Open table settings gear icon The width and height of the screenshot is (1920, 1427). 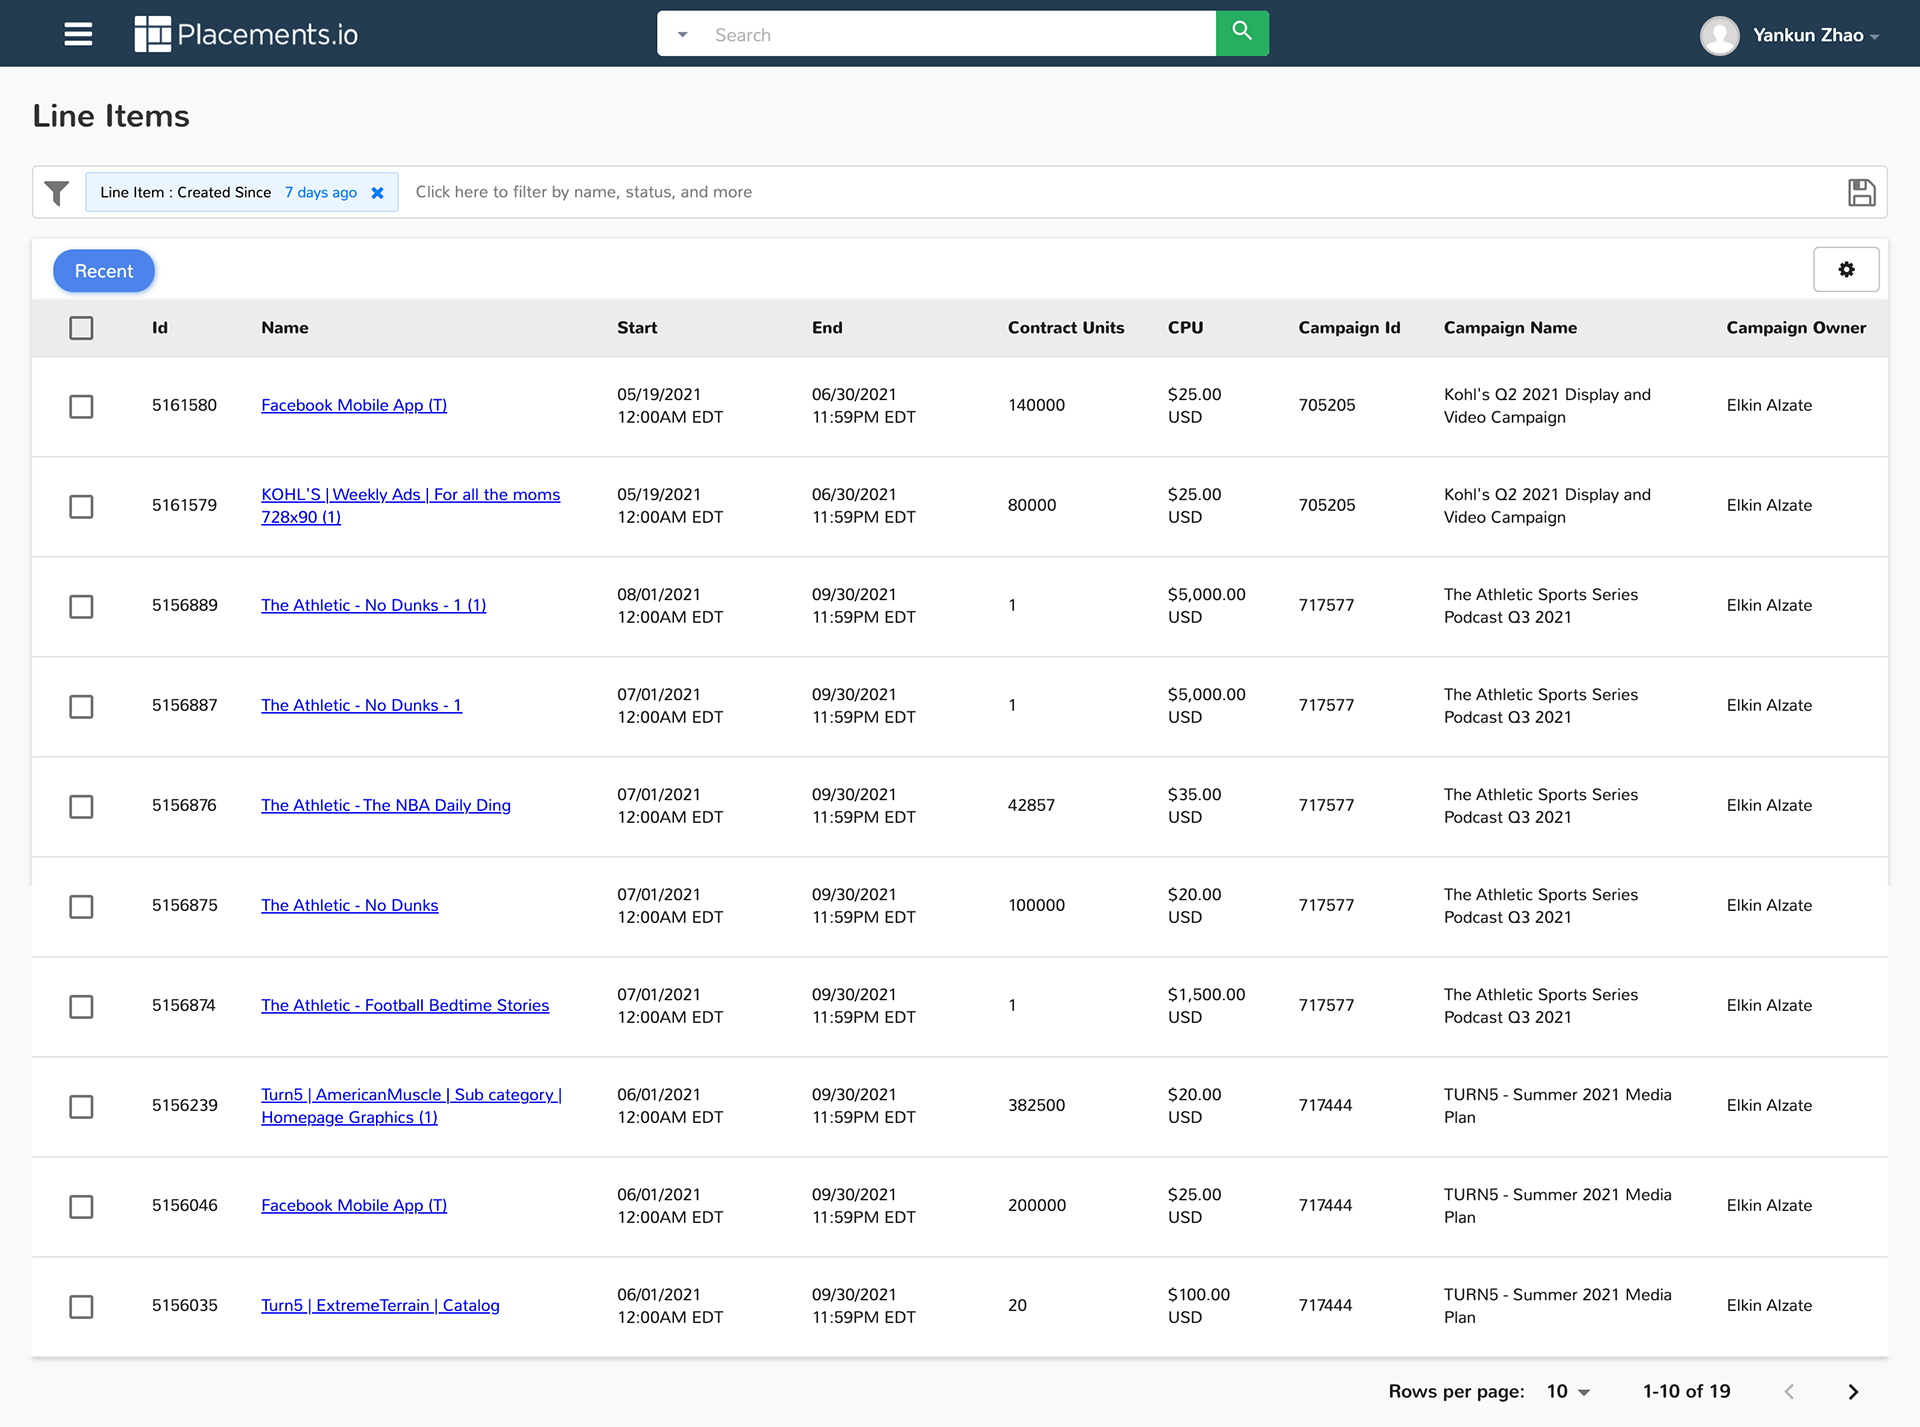pyautogui.click(x=1846, y=270)
